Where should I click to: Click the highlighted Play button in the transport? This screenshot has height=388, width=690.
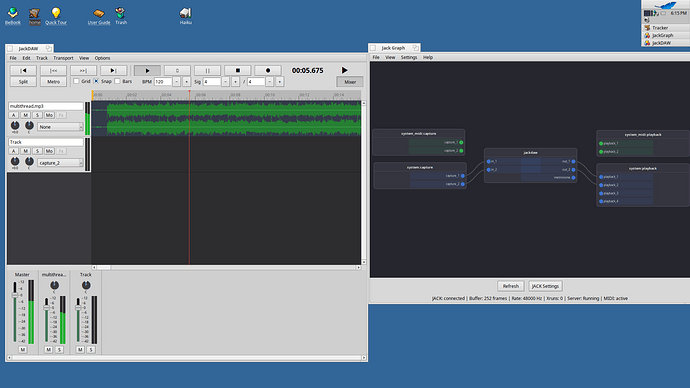(x=147, y=70)
